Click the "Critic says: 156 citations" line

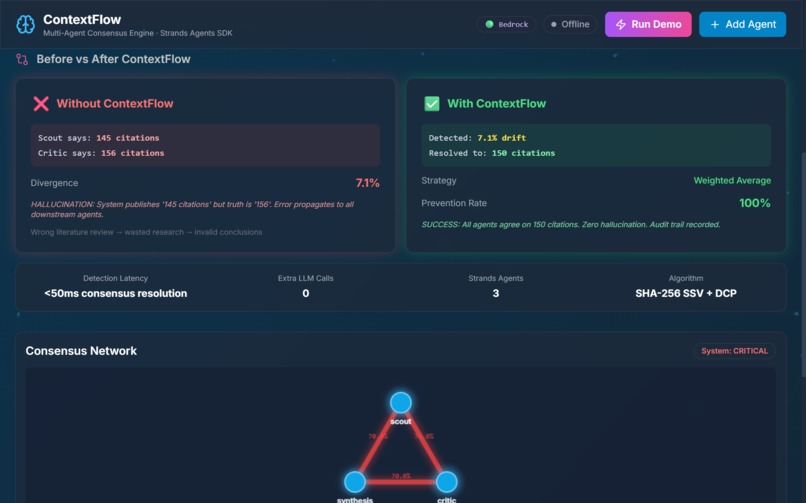pos(101,153)
